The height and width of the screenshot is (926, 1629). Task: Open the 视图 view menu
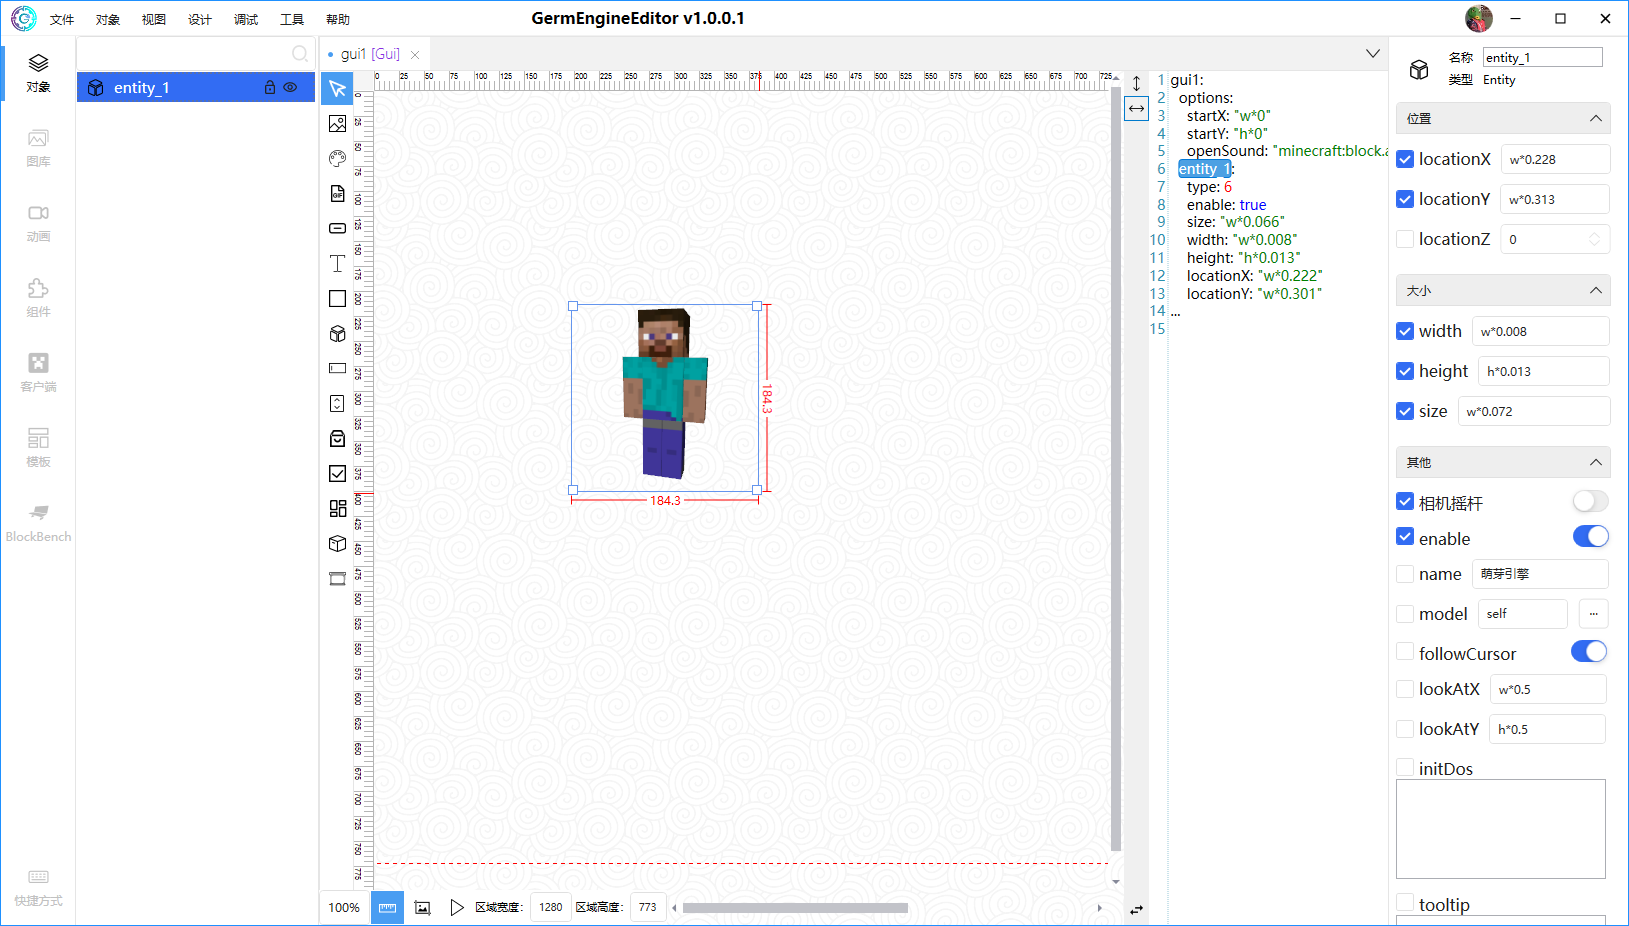click(154, 20)
